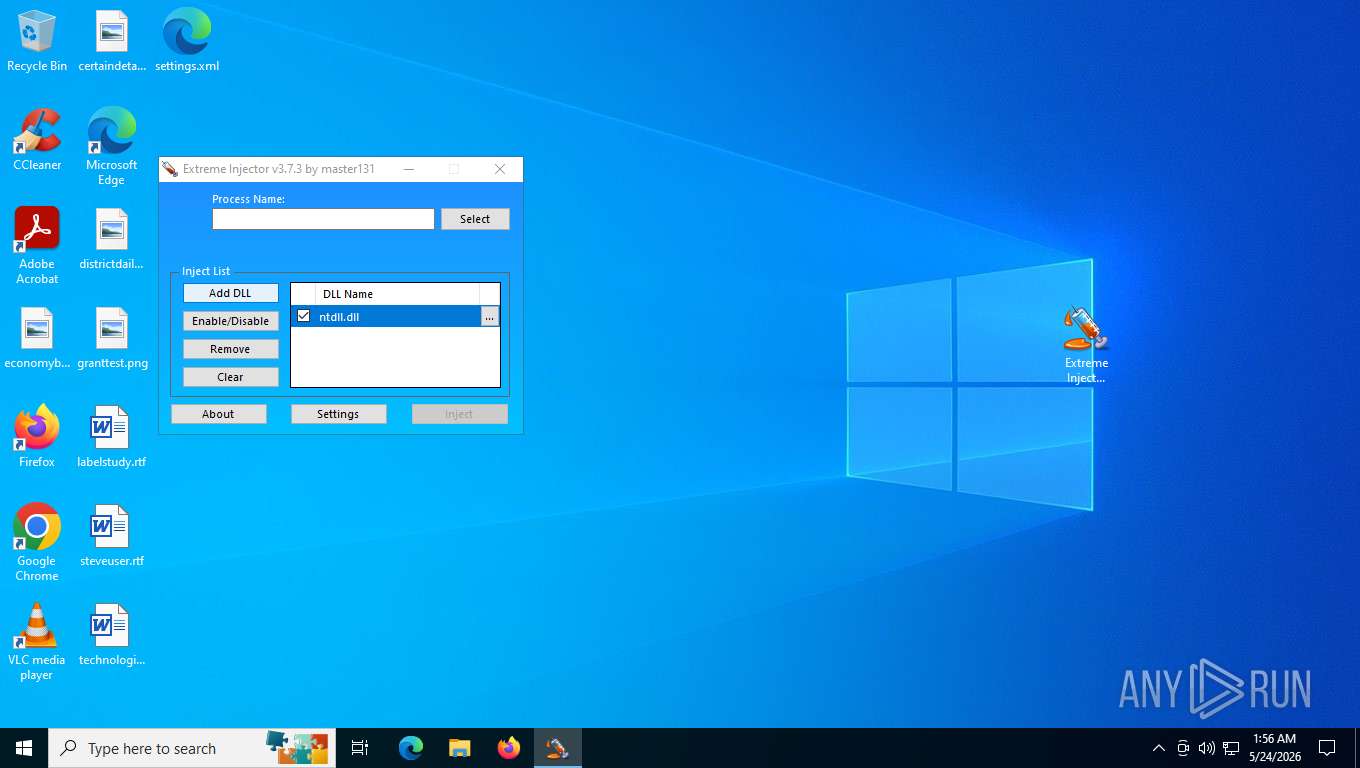Open the Recycle Bin desktop icon
This screenshot has height=768, width=1360.
pyautogui.click(x=37, y=41)
